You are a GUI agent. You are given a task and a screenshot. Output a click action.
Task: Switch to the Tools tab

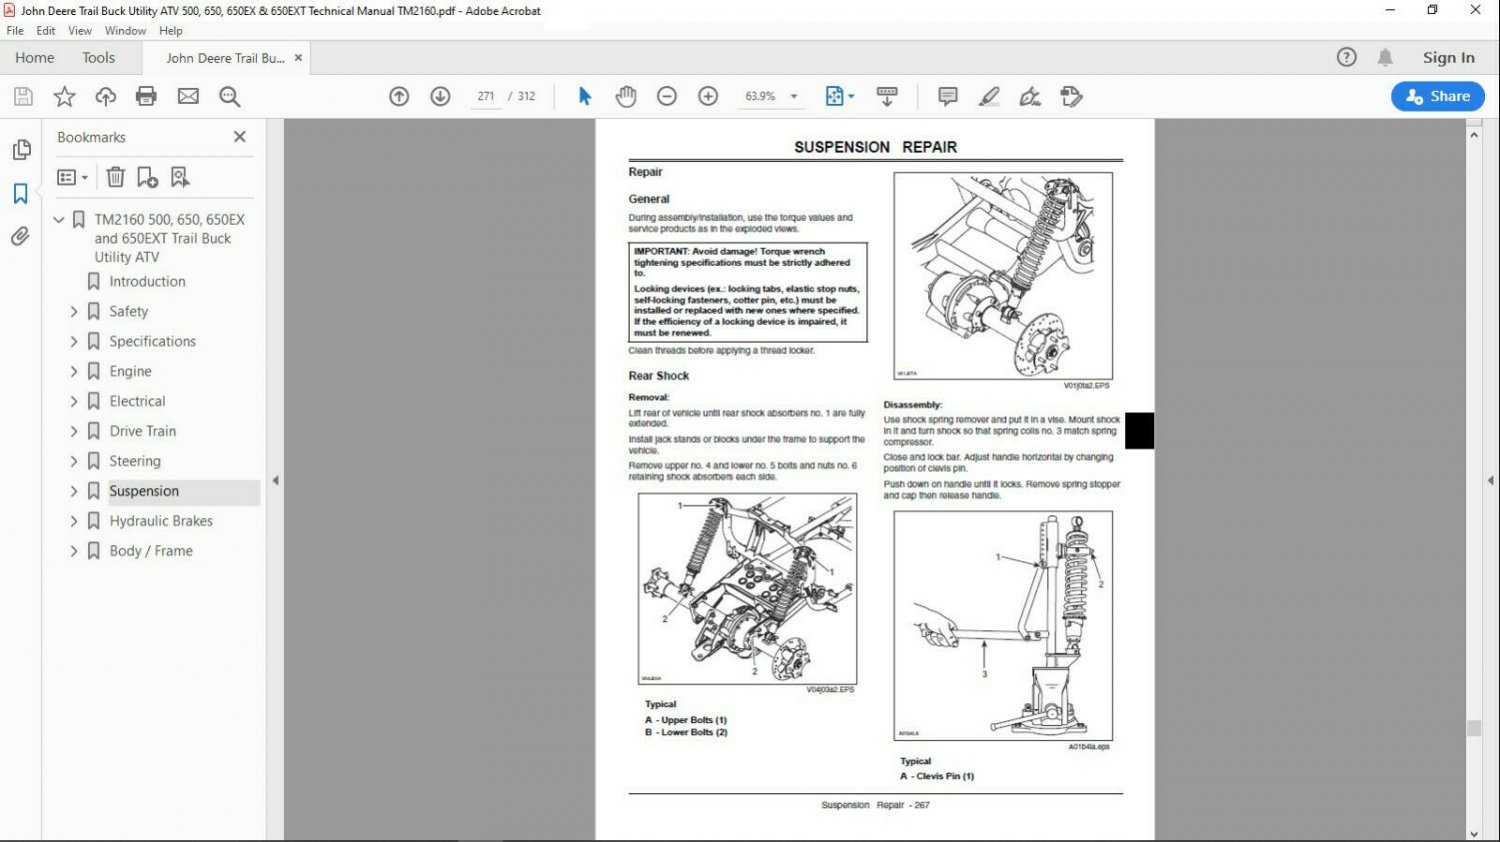coord(99,58)
